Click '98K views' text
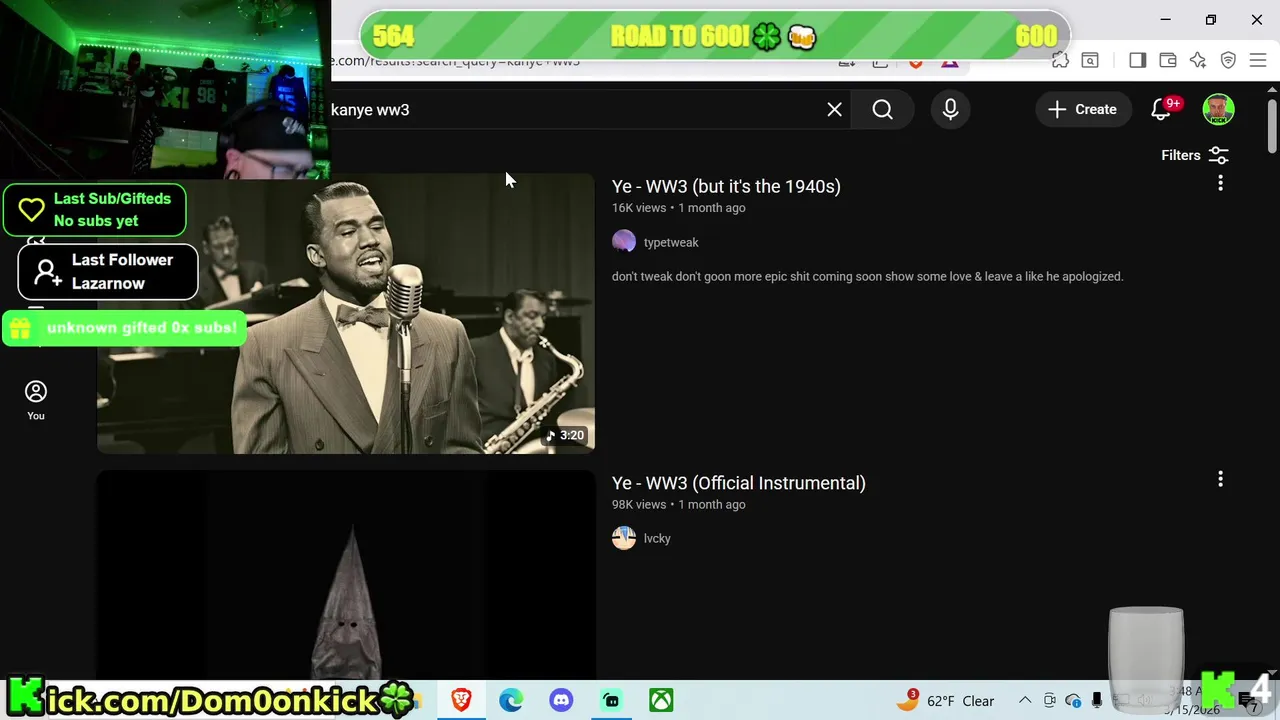 [x=638, y=504]
